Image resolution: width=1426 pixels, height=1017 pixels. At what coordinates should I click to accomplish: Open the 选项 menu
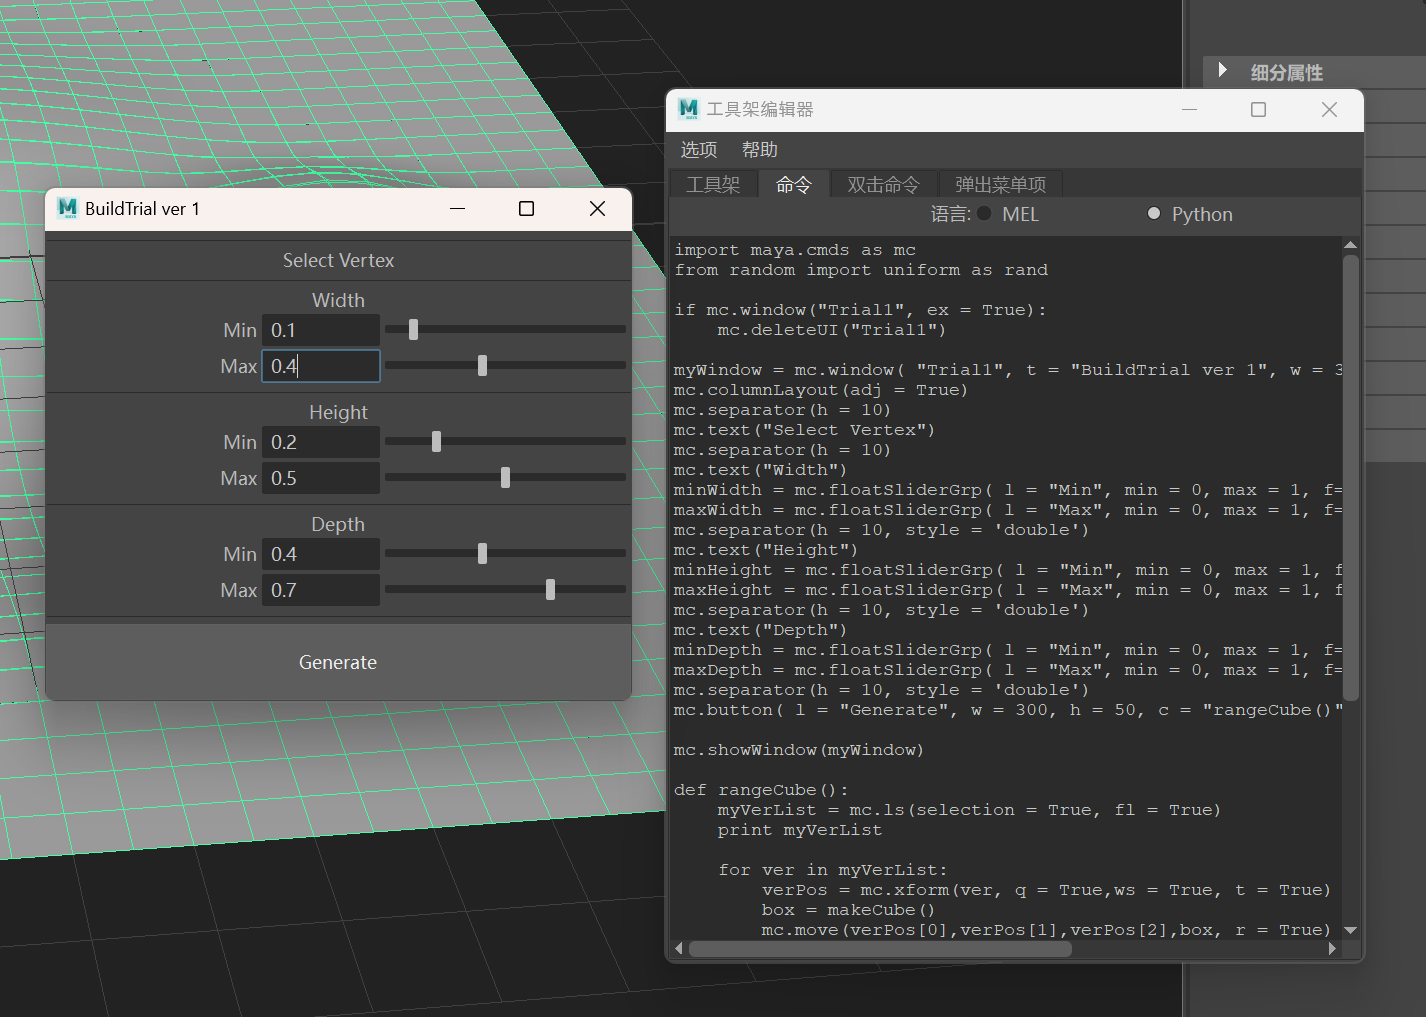(x=699, y=150)
